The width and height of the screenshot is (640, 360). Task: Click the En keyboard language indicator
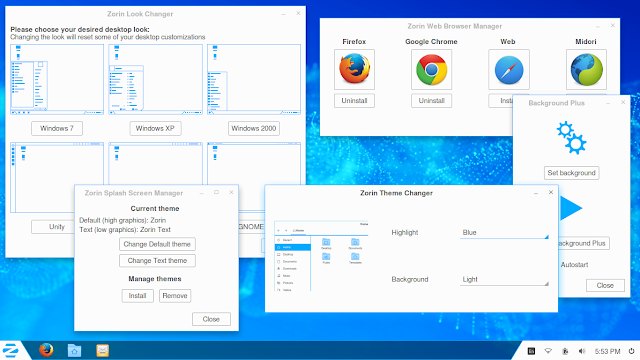tap(531, 351)
